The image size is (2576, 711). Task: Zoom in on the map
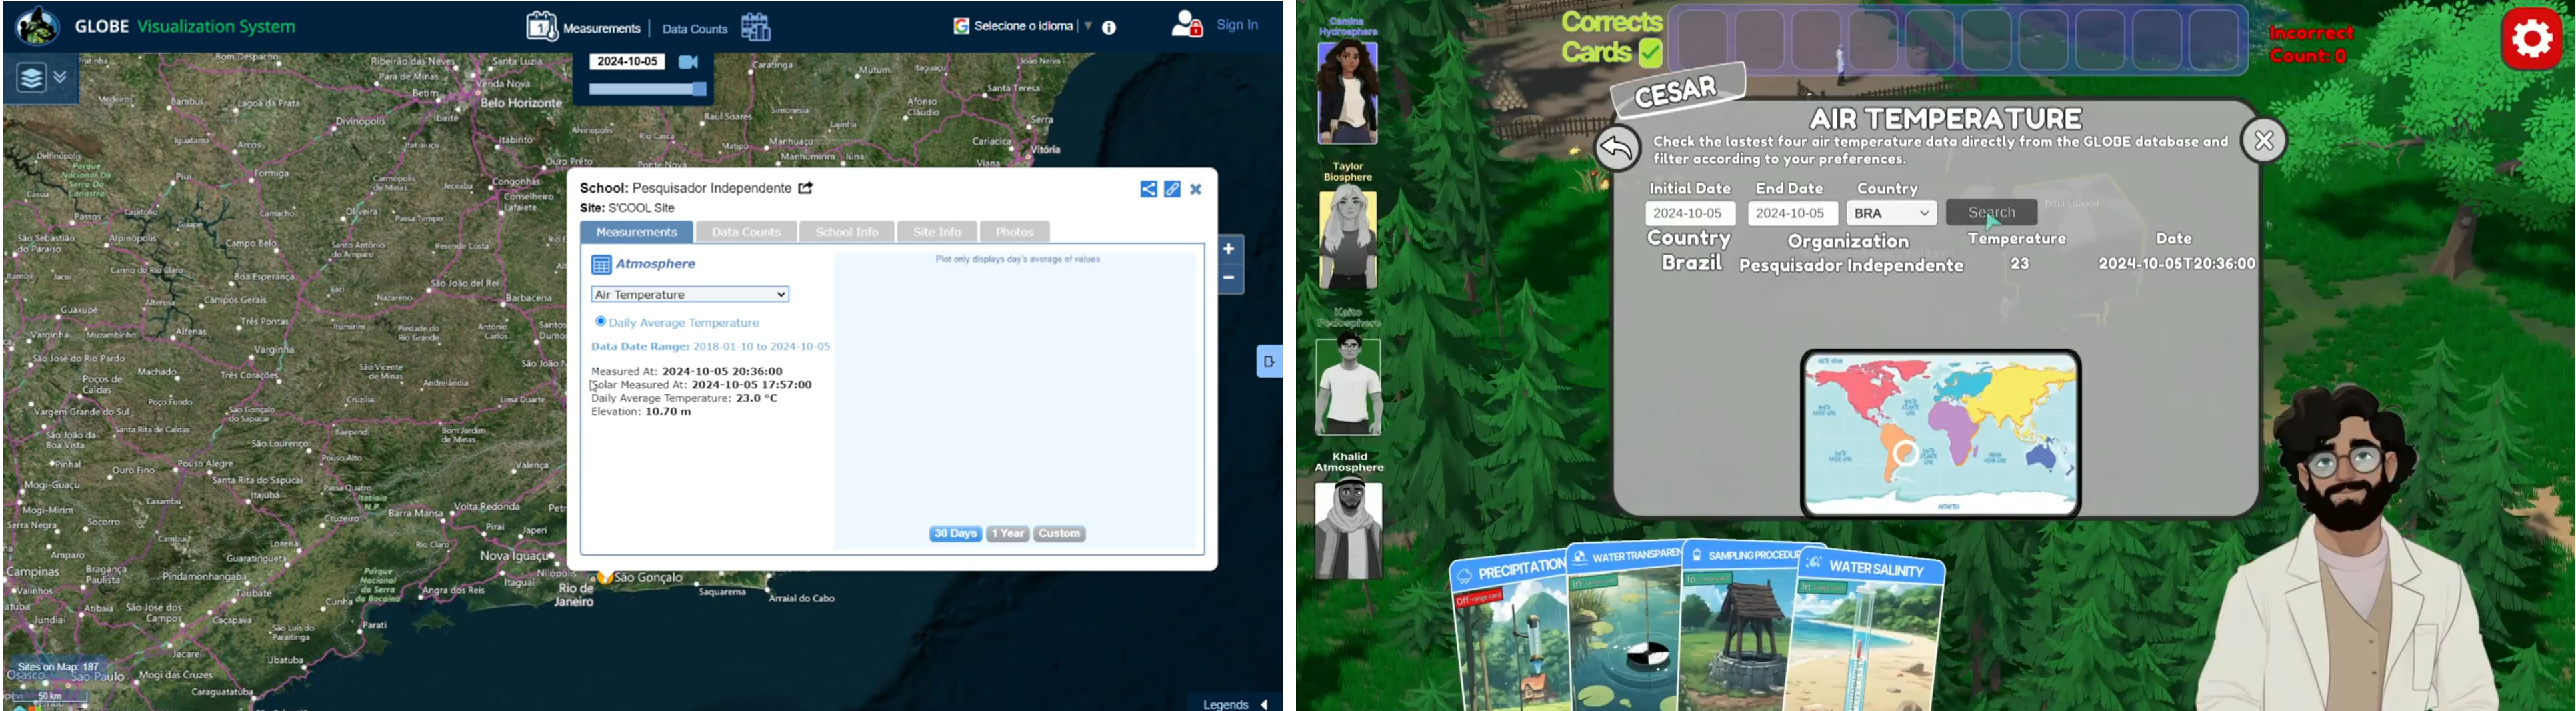[1229, 249]
